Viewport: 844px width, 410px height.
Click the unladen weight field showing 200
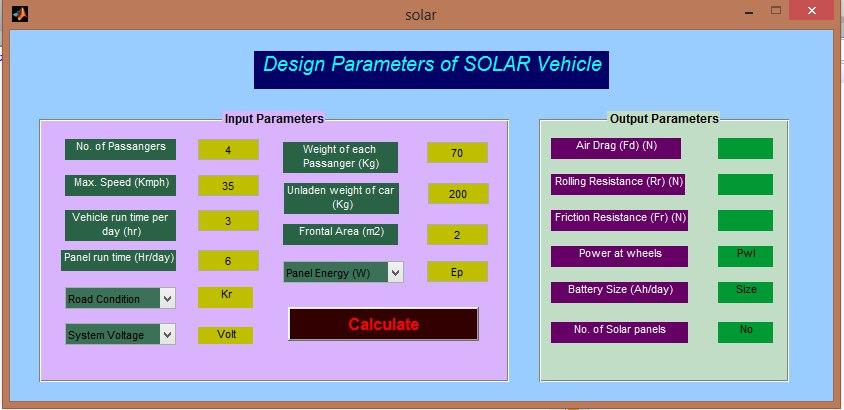(459, 194)
